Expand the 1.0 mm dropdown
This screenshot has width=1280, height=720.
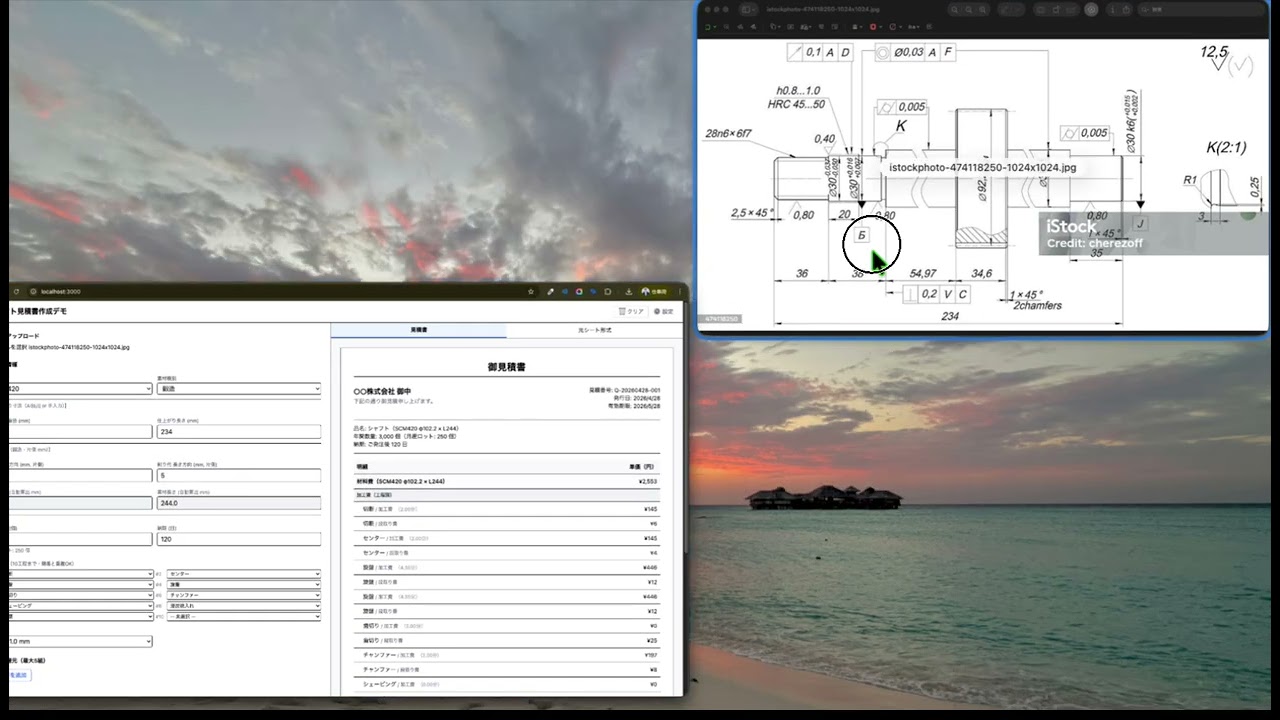80,641
